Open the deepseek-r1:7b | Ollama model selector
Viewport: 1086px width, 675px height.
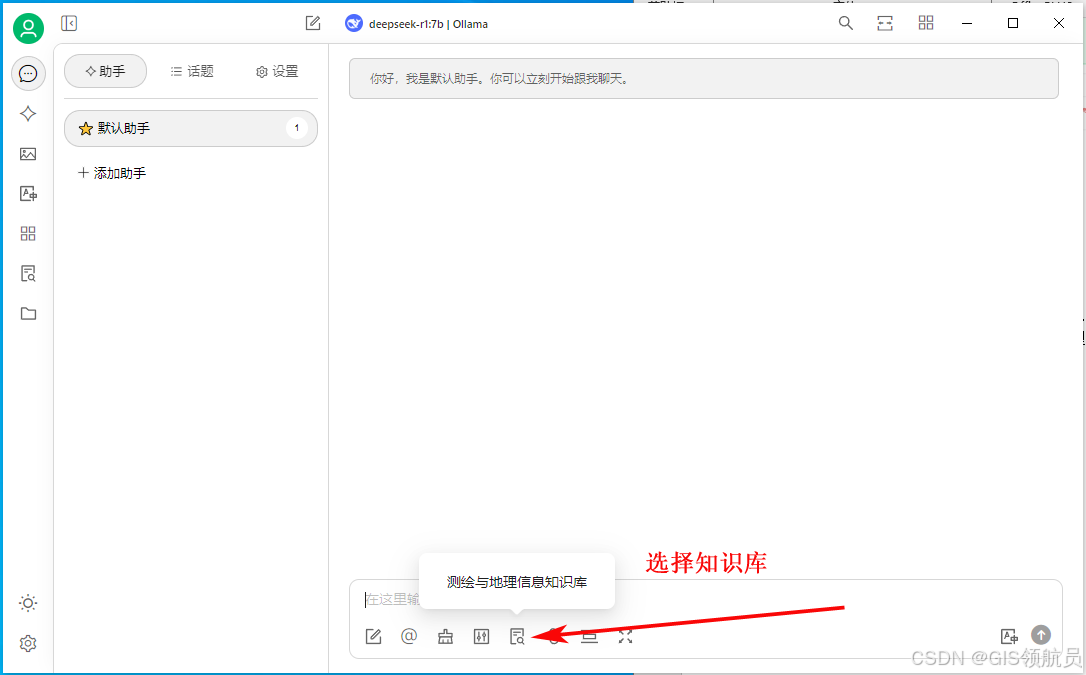(x=416, y=24)
